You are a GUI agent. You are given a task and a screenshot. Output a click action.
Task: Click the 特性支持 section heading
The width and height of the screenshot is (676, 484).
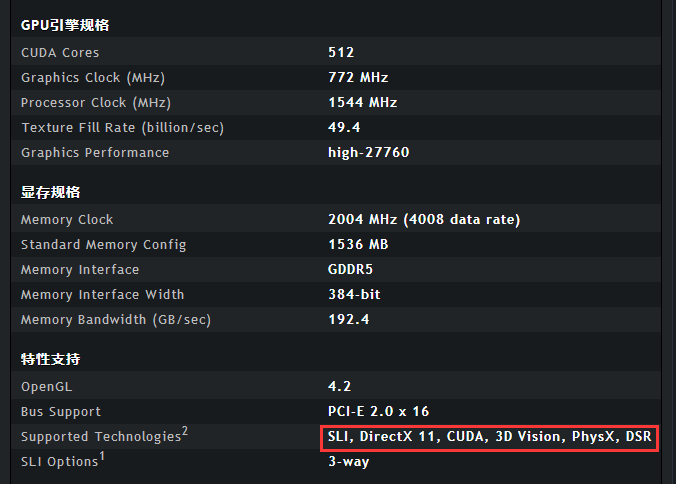[51, 359]
